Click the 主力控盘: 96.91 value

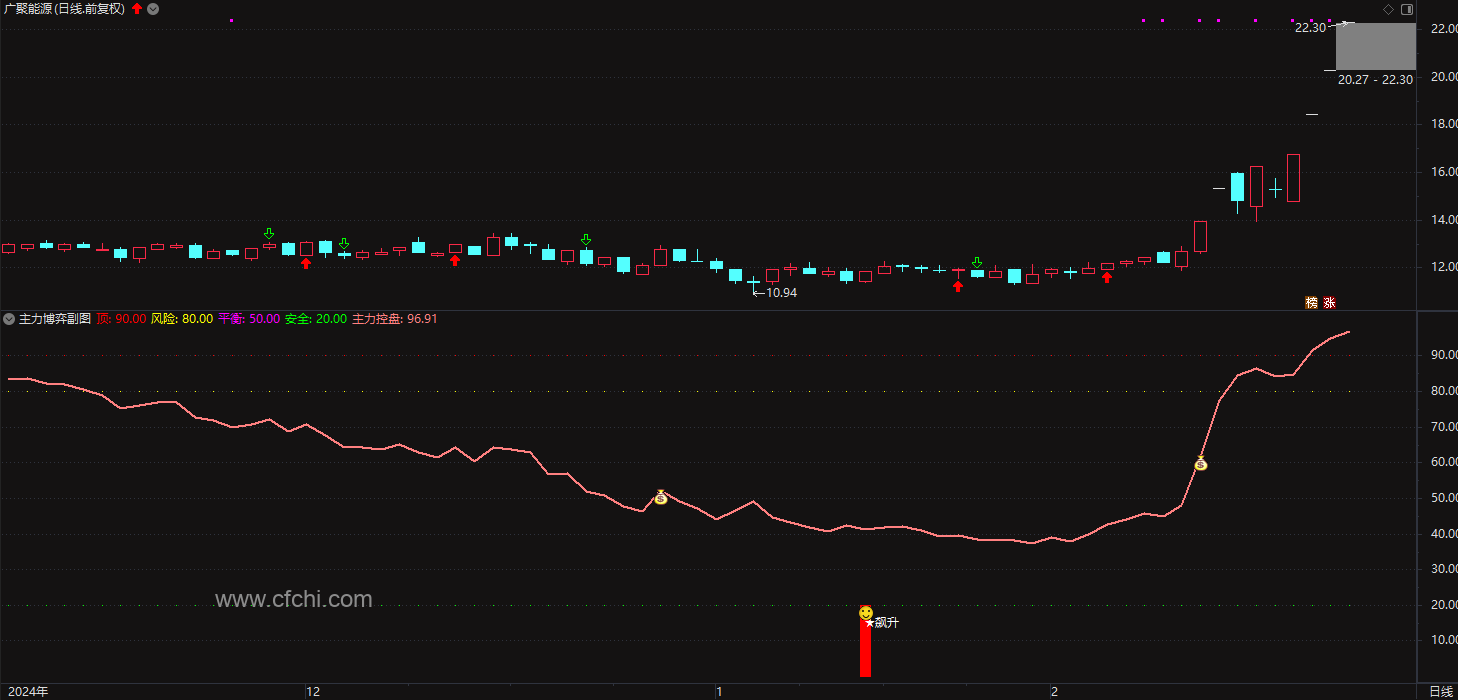tap(395, 319)
